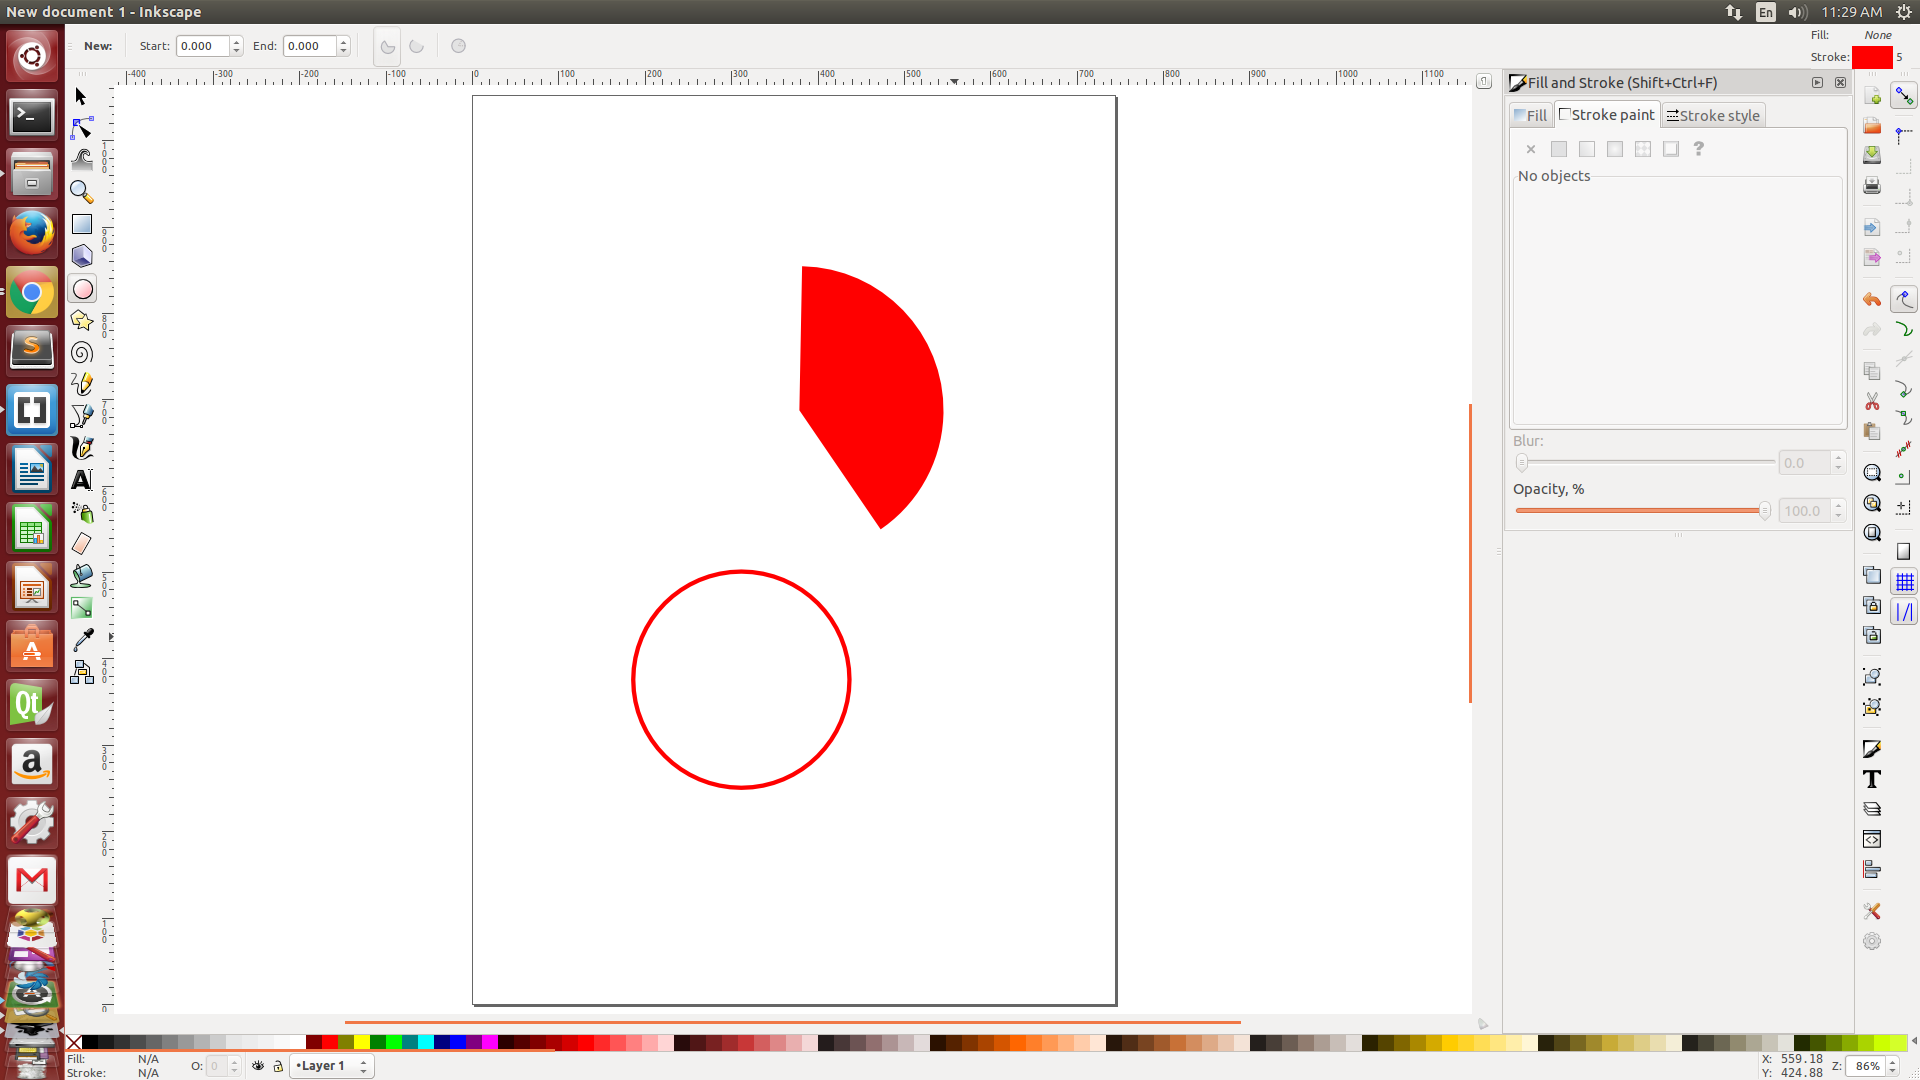
Task: Toggle current layer lock icon
Action: pos(278,1066)
